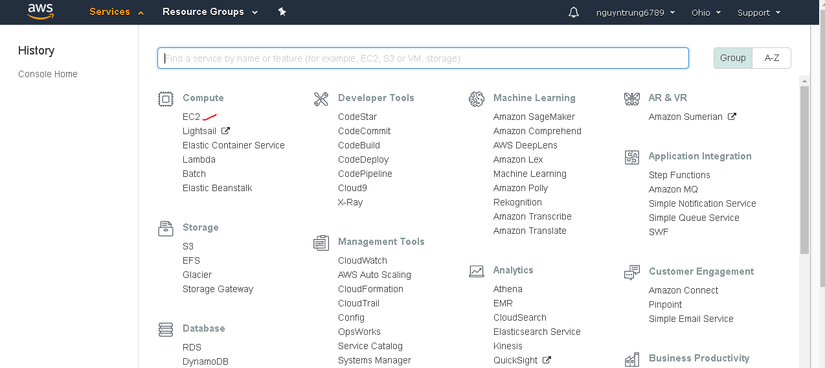
Task: Open Amazon Sumerian
Action: tap(686, 117)
